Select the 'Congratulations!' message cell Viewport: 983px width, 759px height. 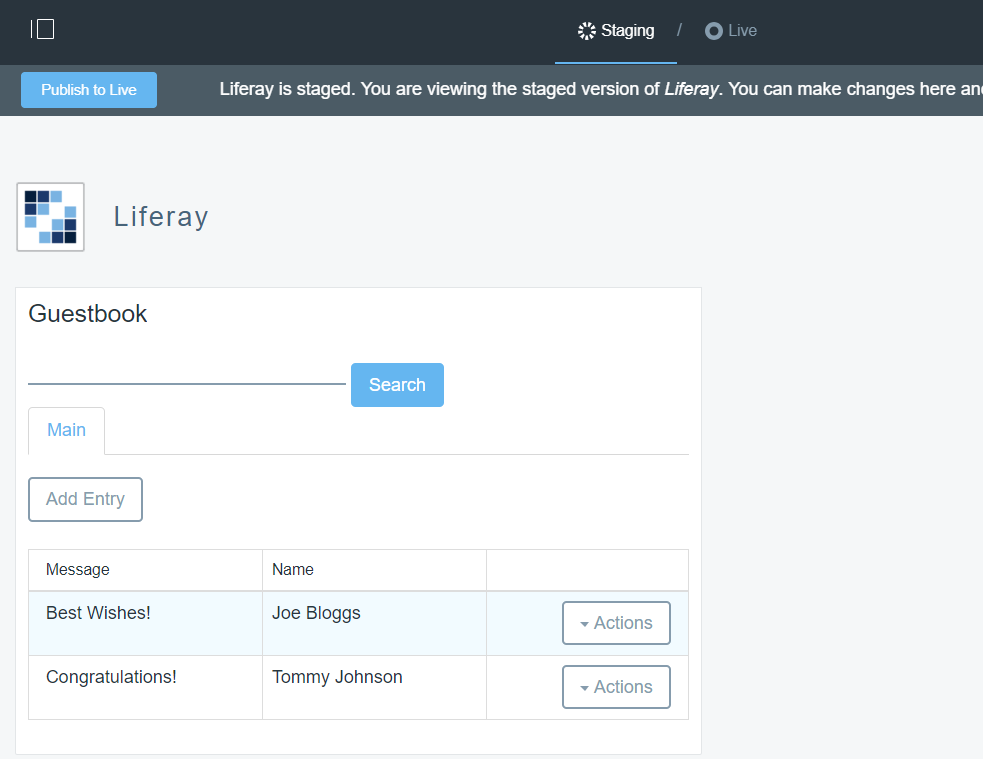click(145, 688)
